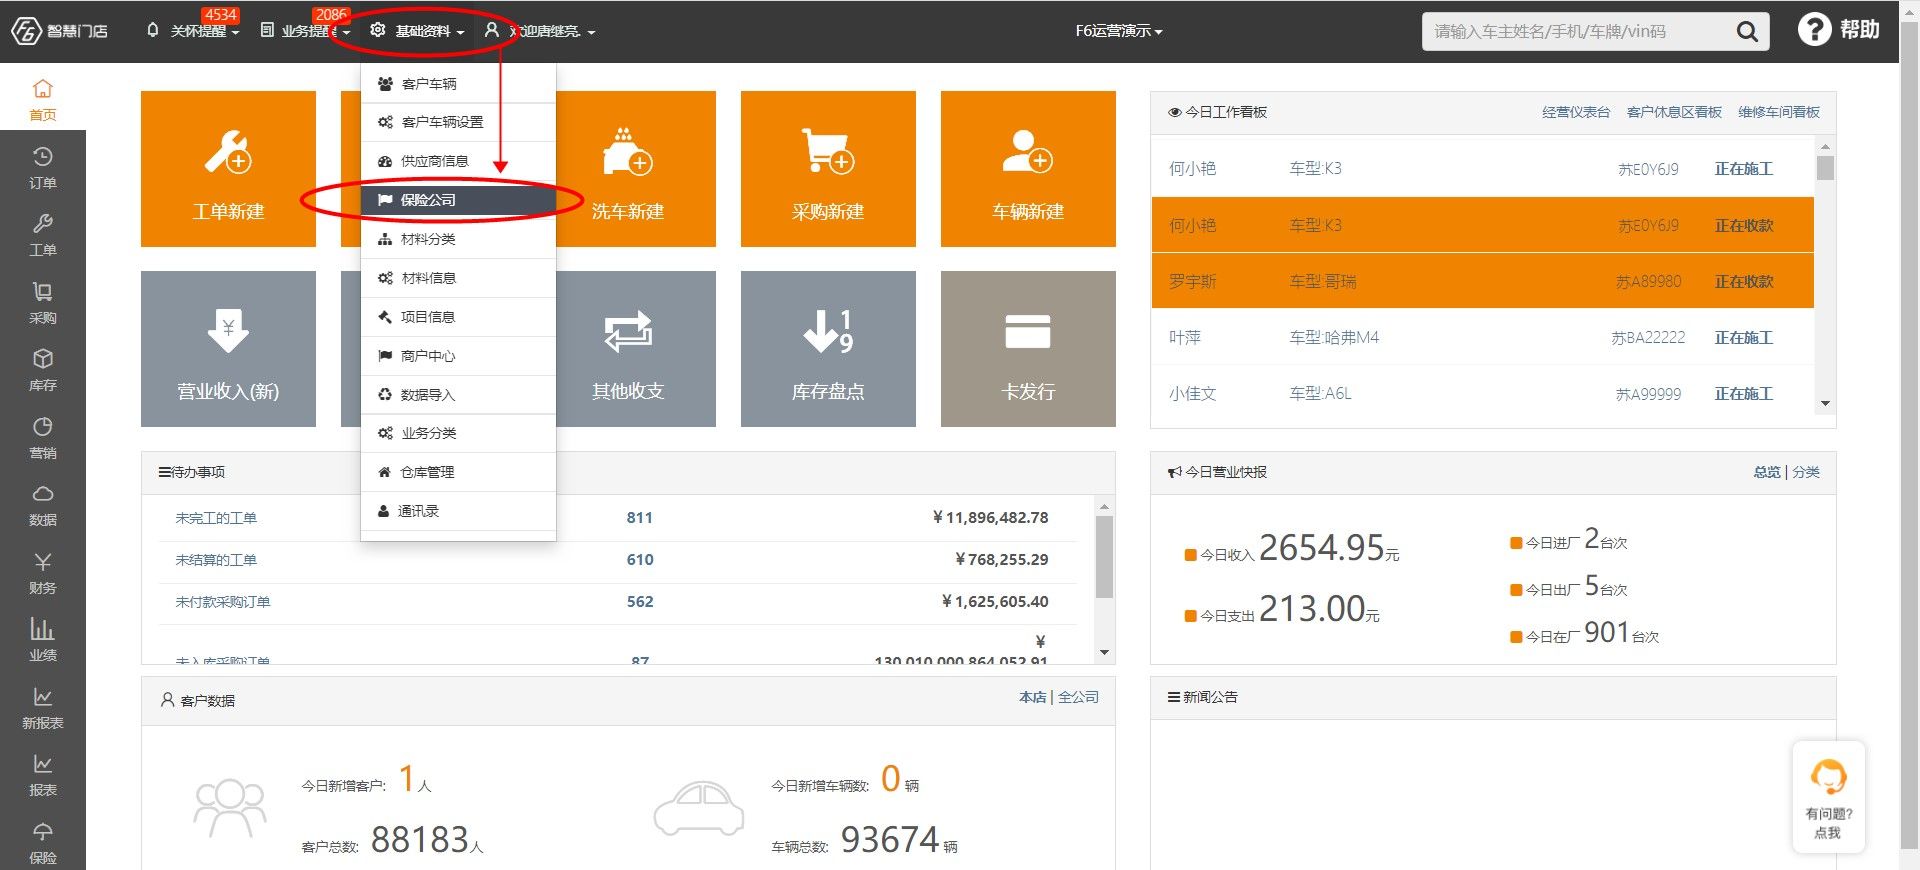Image resolution: width=1920 pixels, height=870 pixels.
Task: Select 通讯录 menu item
Action: click(x=458, y=511)
